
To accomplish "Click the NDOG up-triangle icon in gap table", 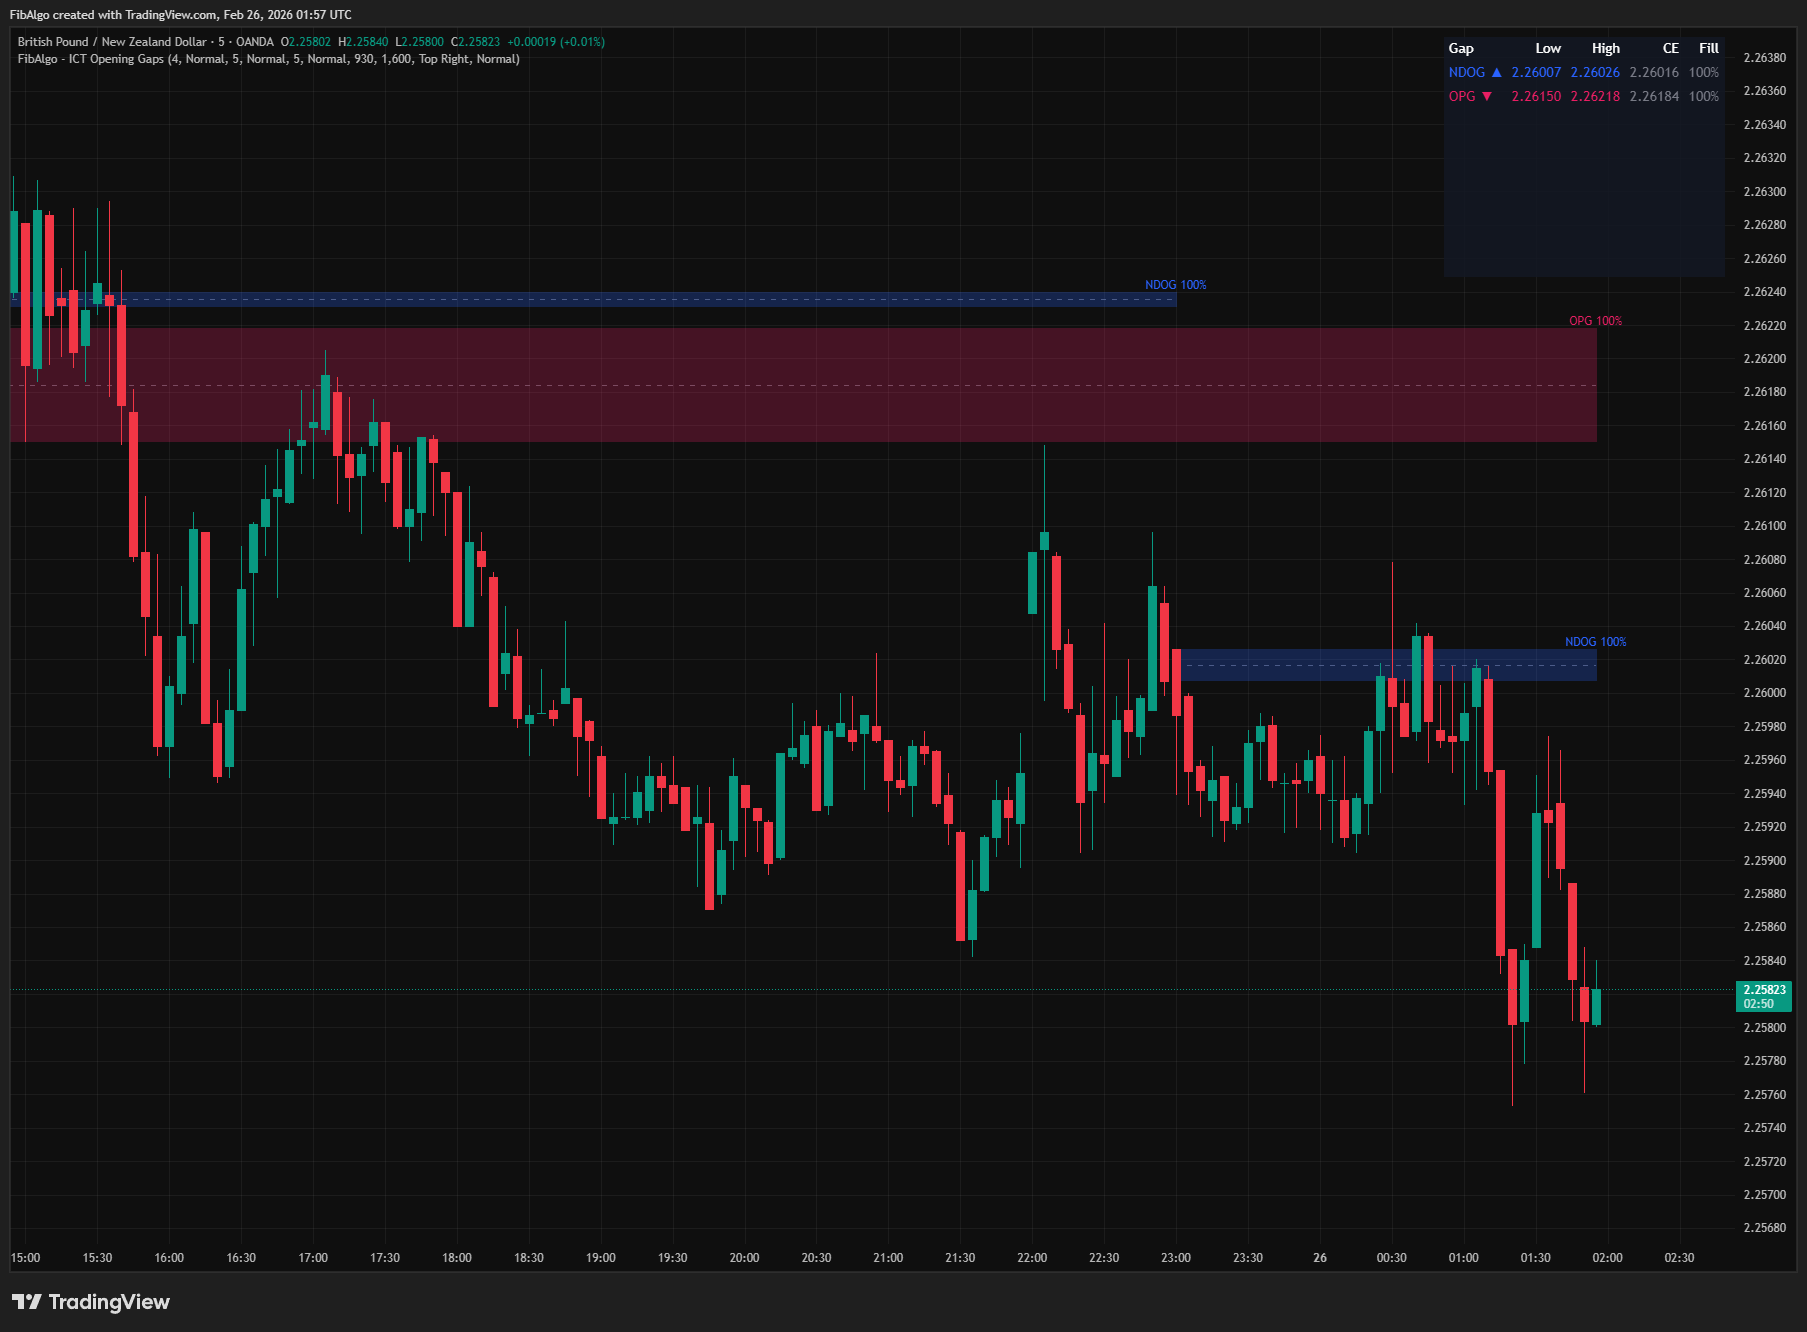I will 1496,72.
